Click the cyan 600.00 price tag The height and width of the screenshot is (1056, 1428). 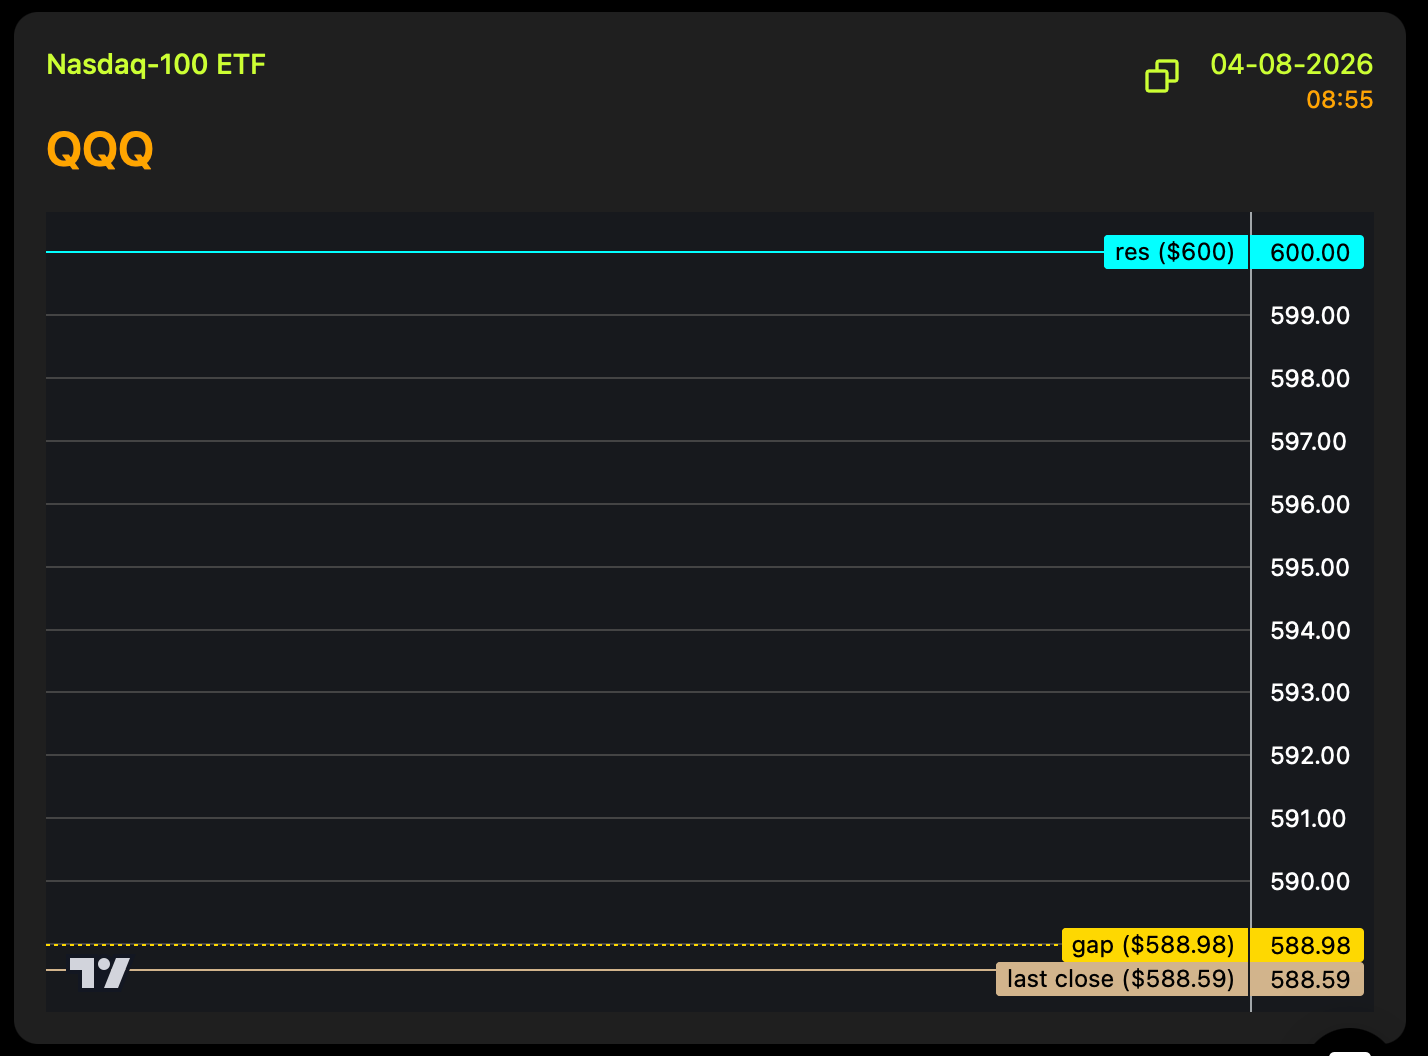coord(1308,252)
